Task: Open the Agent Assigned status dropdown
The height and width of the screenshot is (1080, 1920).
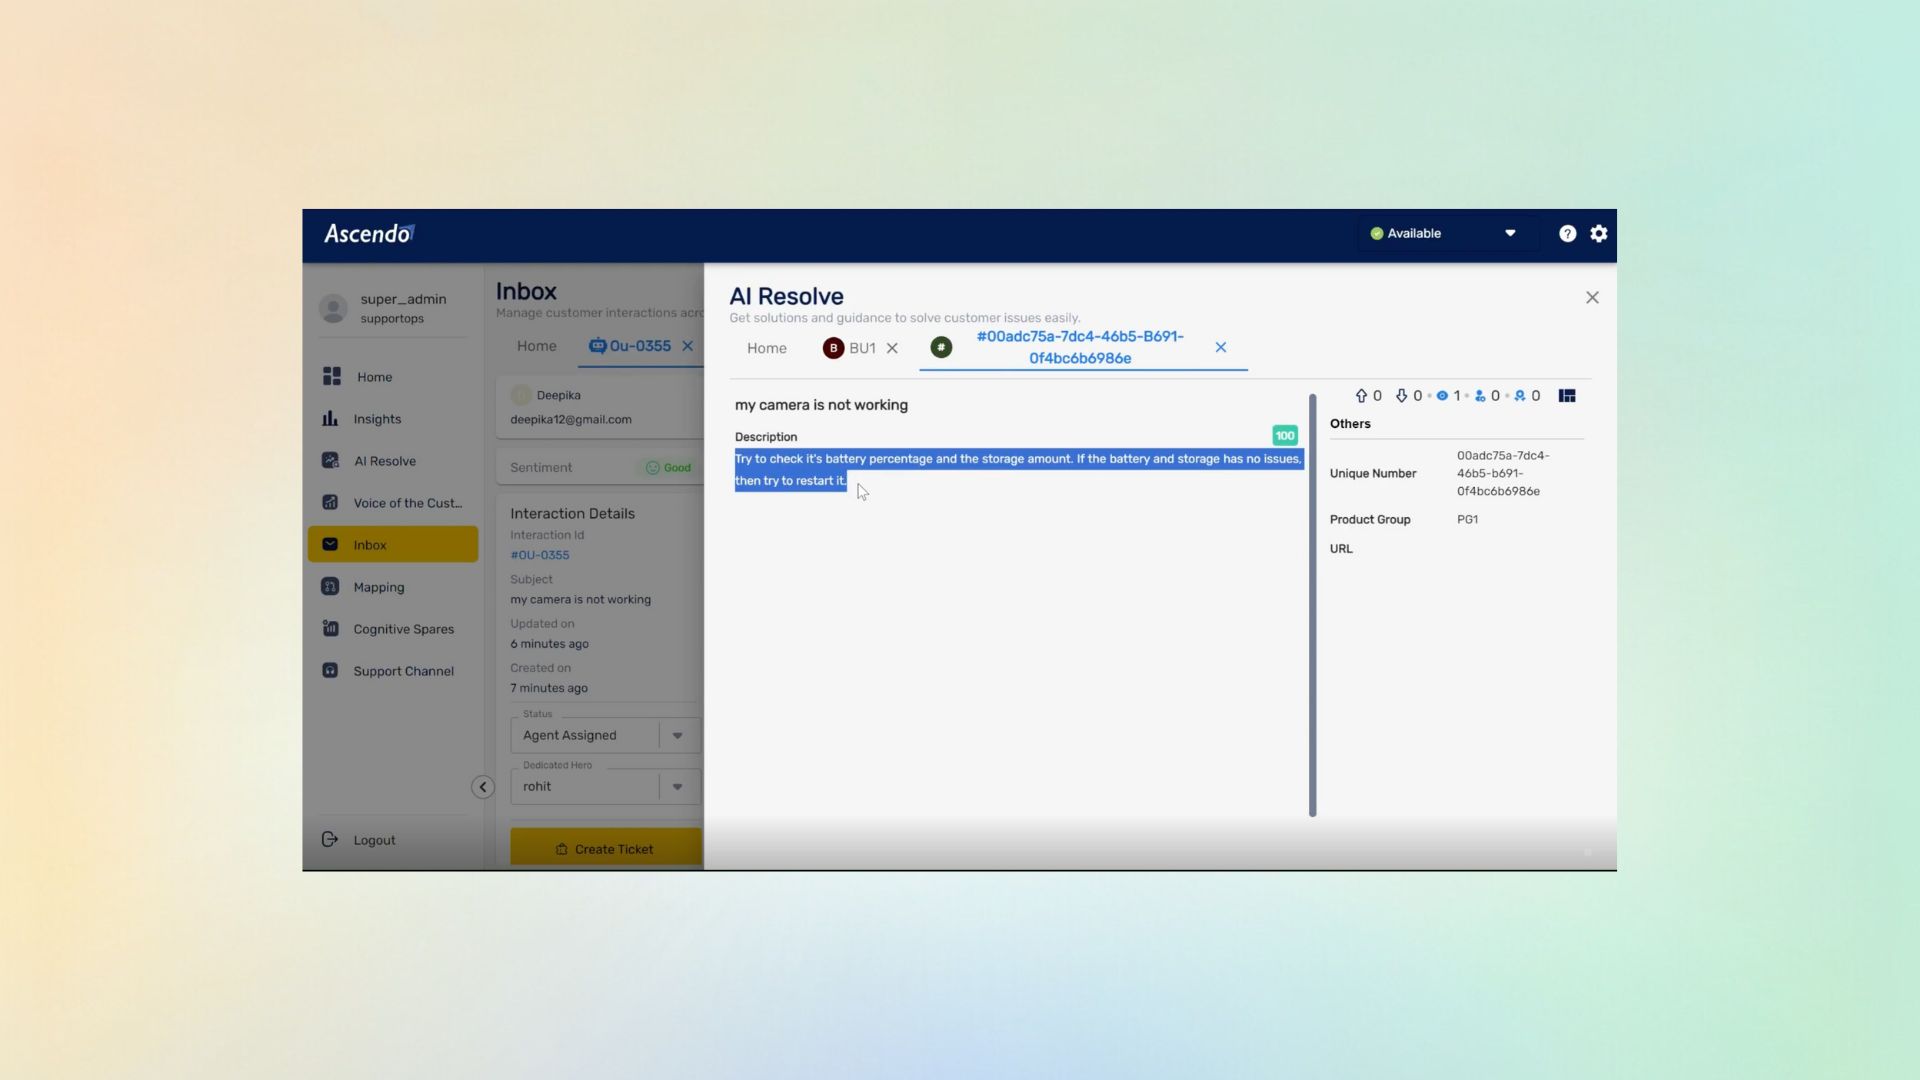Action: click(677, 735)
